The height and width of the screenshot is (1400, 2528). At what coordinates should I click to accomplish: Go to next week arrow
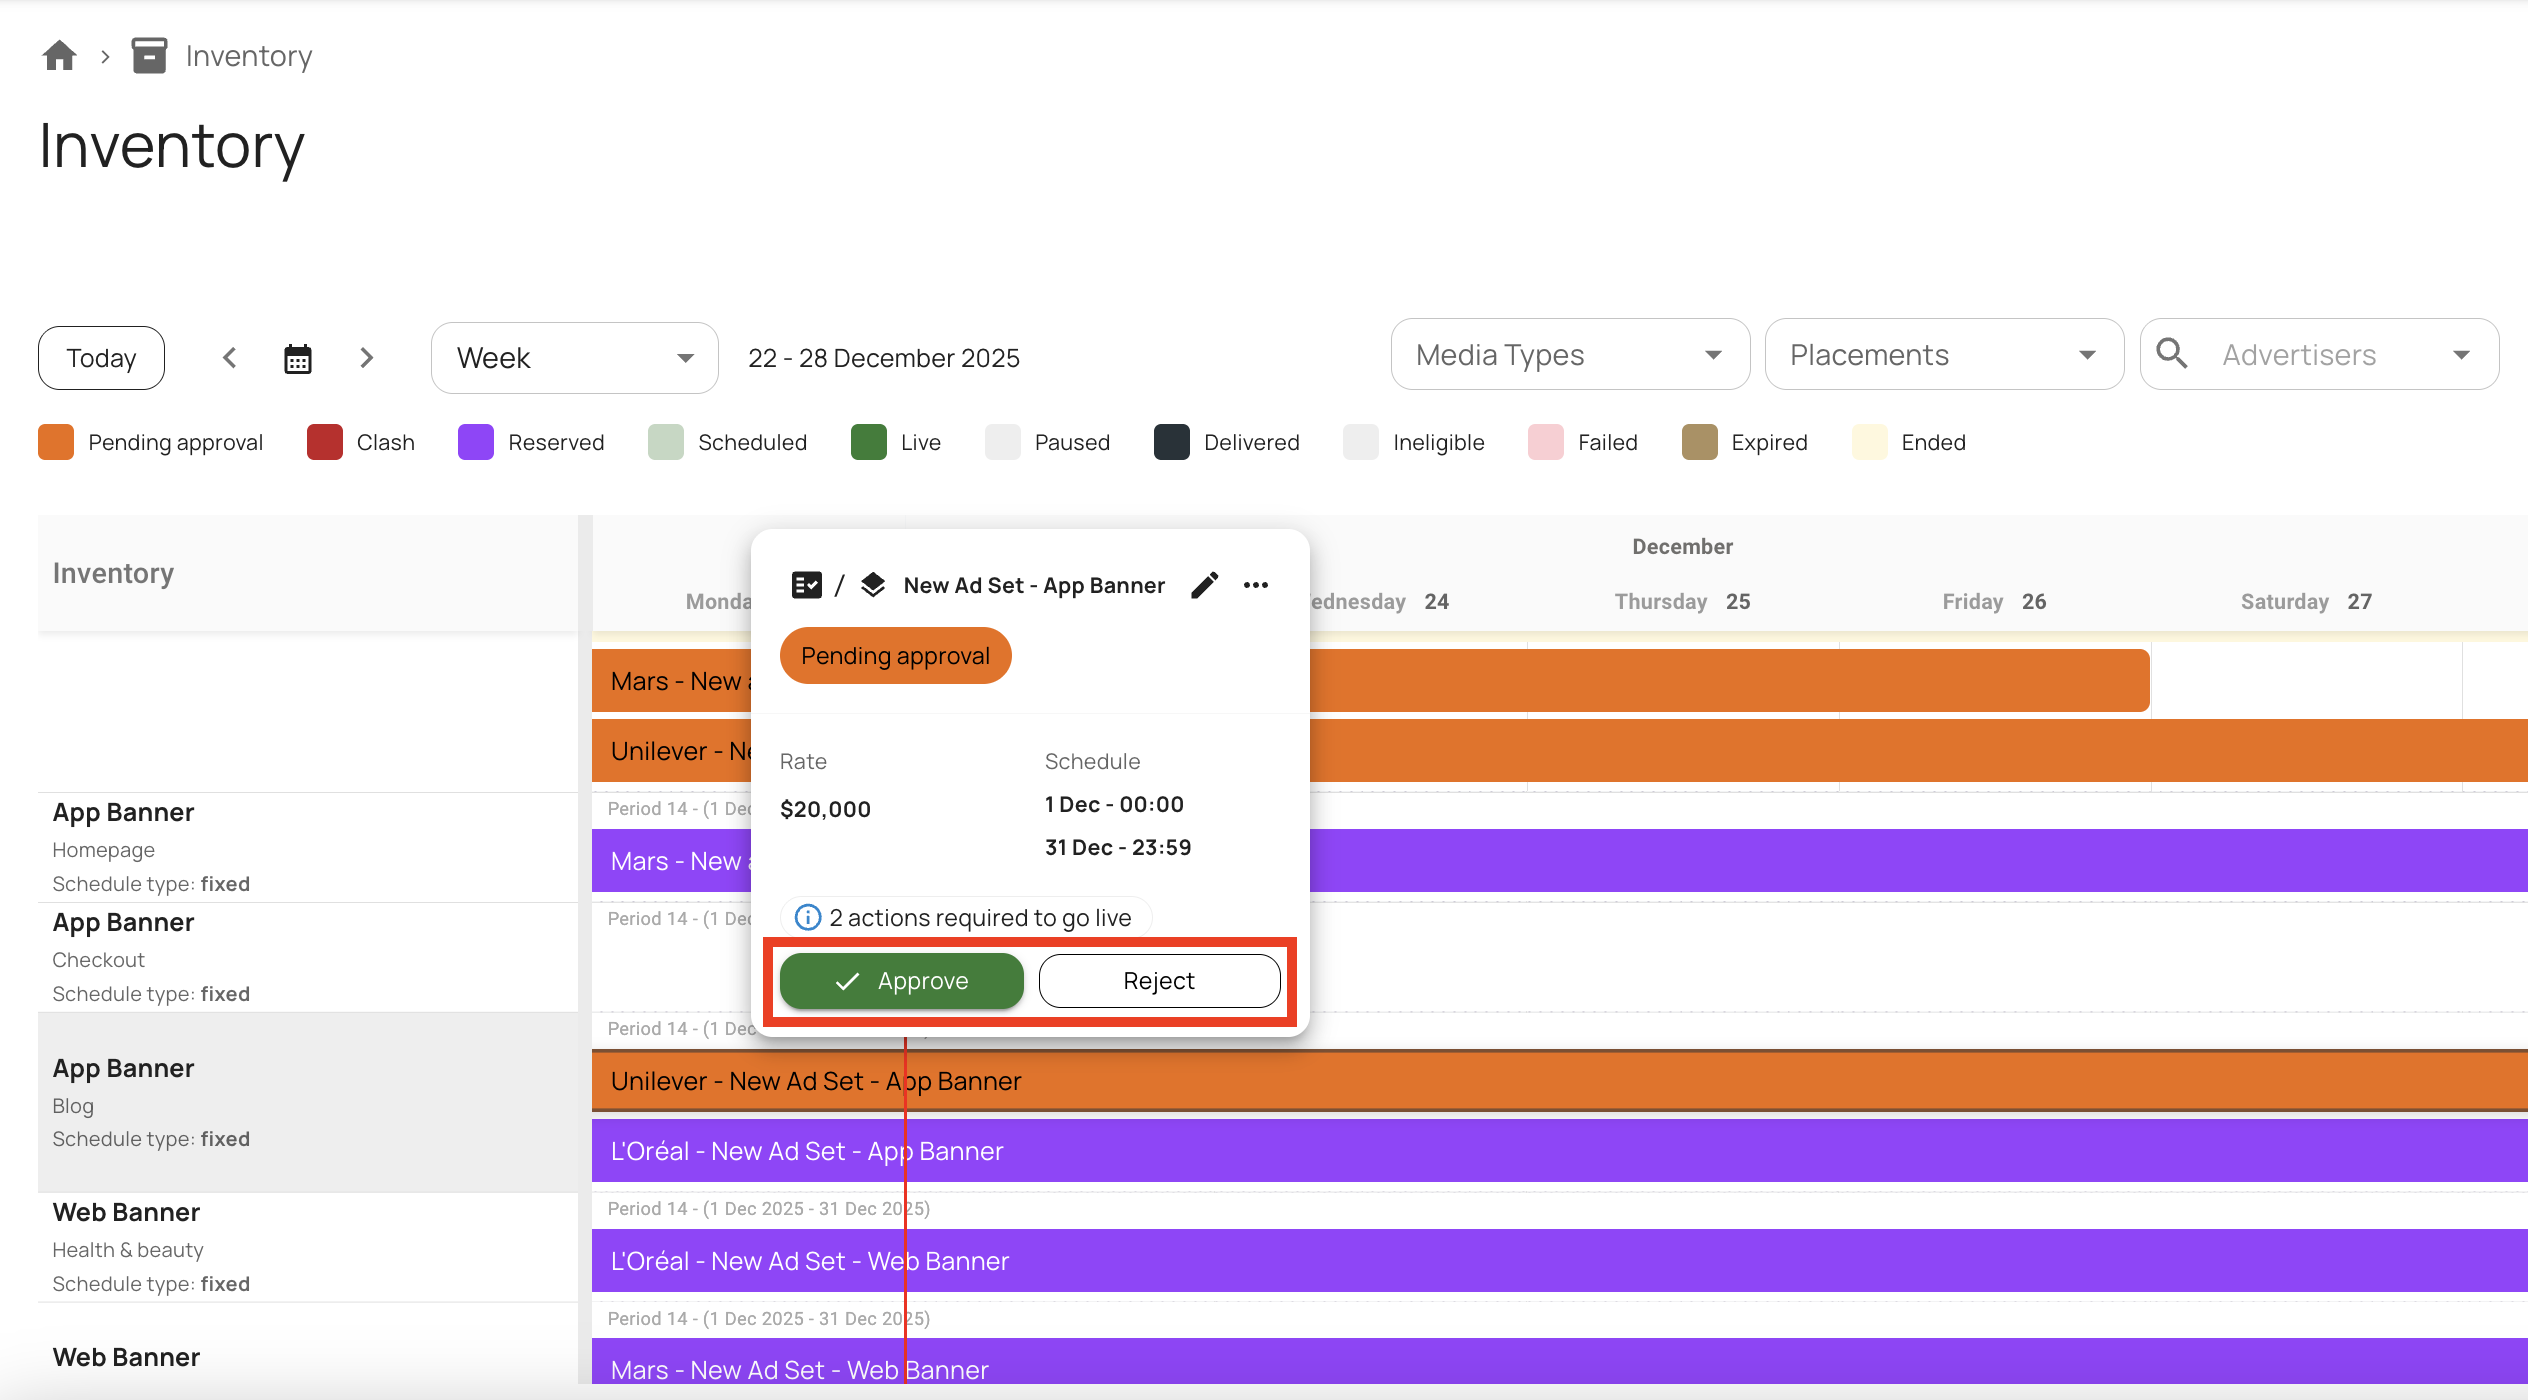[366, 358]
